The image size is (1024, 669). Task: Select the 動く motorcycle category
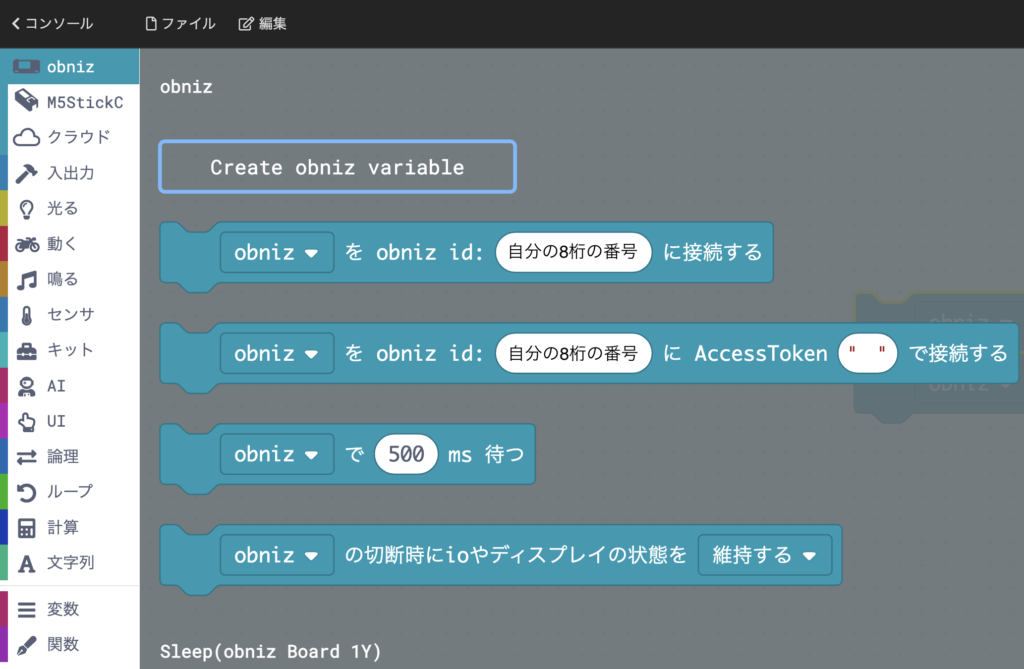click(x=70, y=244)
